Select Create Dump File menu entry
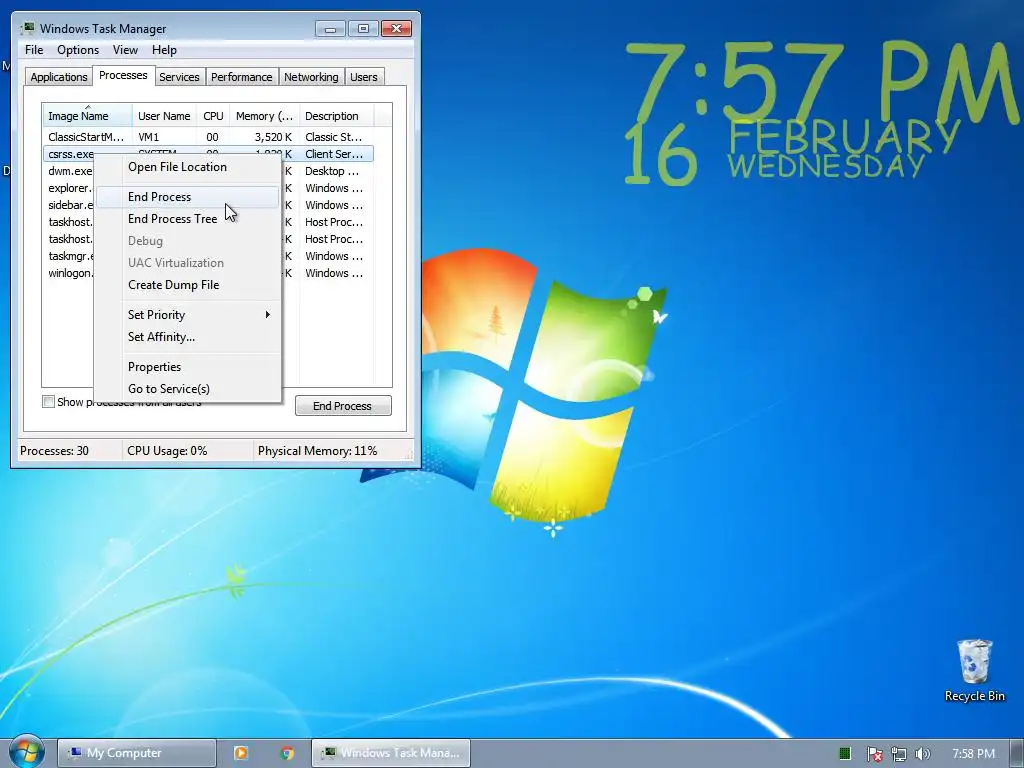Viewport: 1024px width, 768px height. [x=187, y=285]
